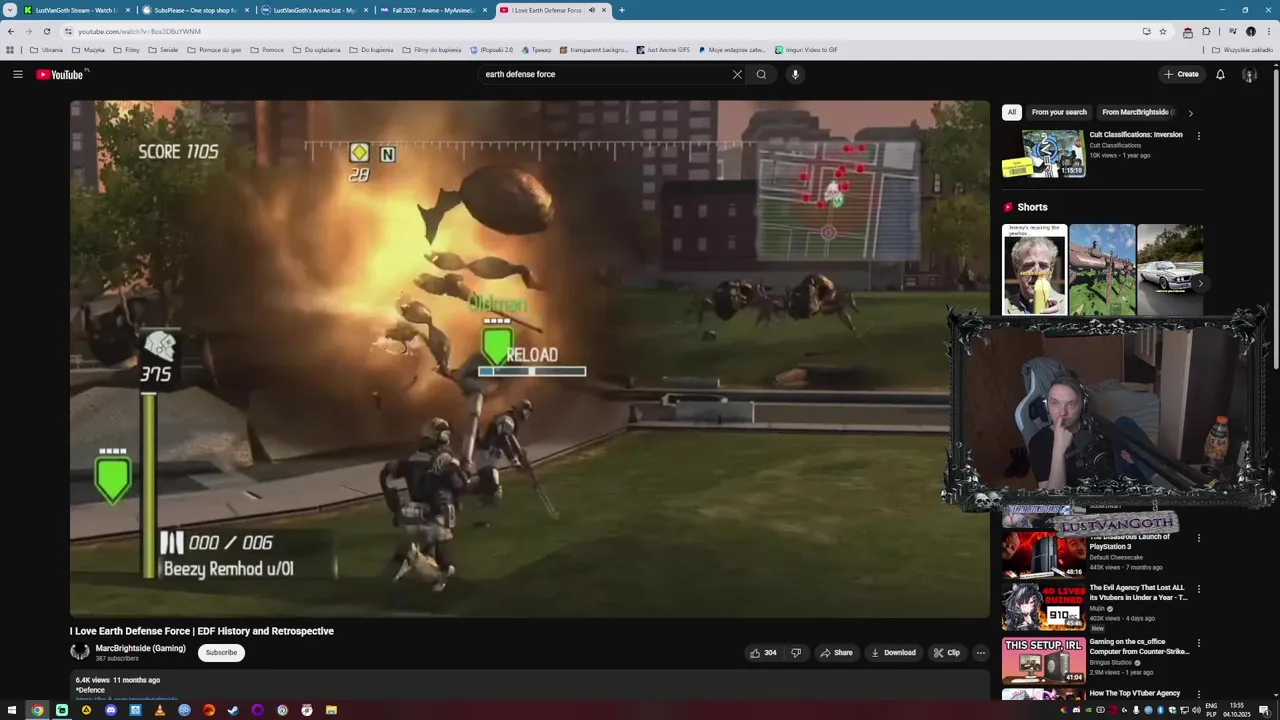The height and width of the screenshot is (720, 1280).
Task: Go back with the browser back arrow
Action: click(x=11, y=31)
